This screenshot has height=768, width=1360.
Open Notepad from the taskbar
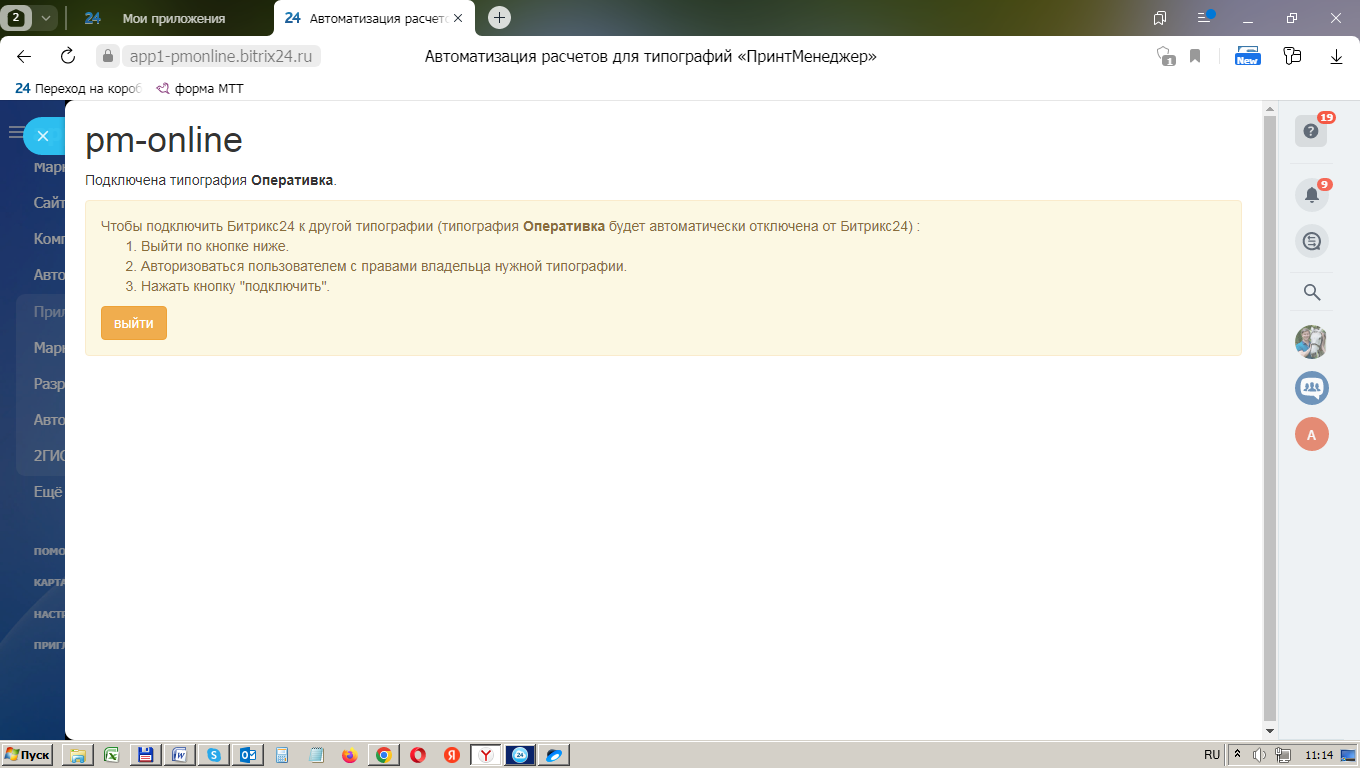pyautogui.click(x=316, y=755)
